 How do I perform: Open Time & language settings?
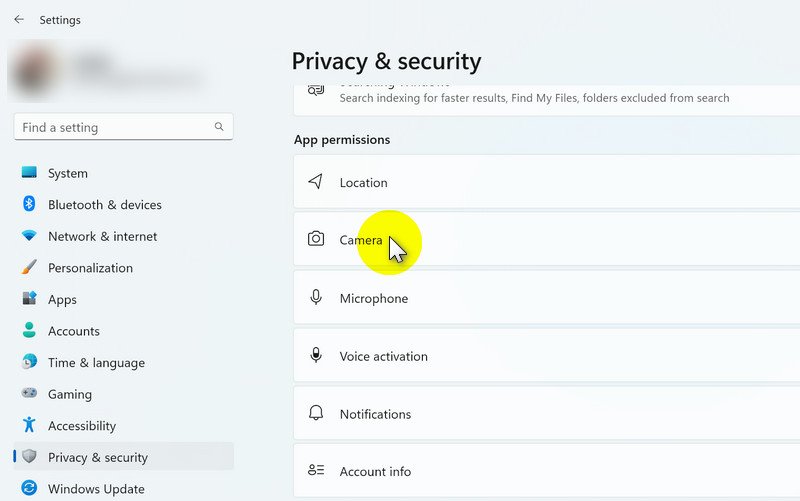[x=96, y=363]
